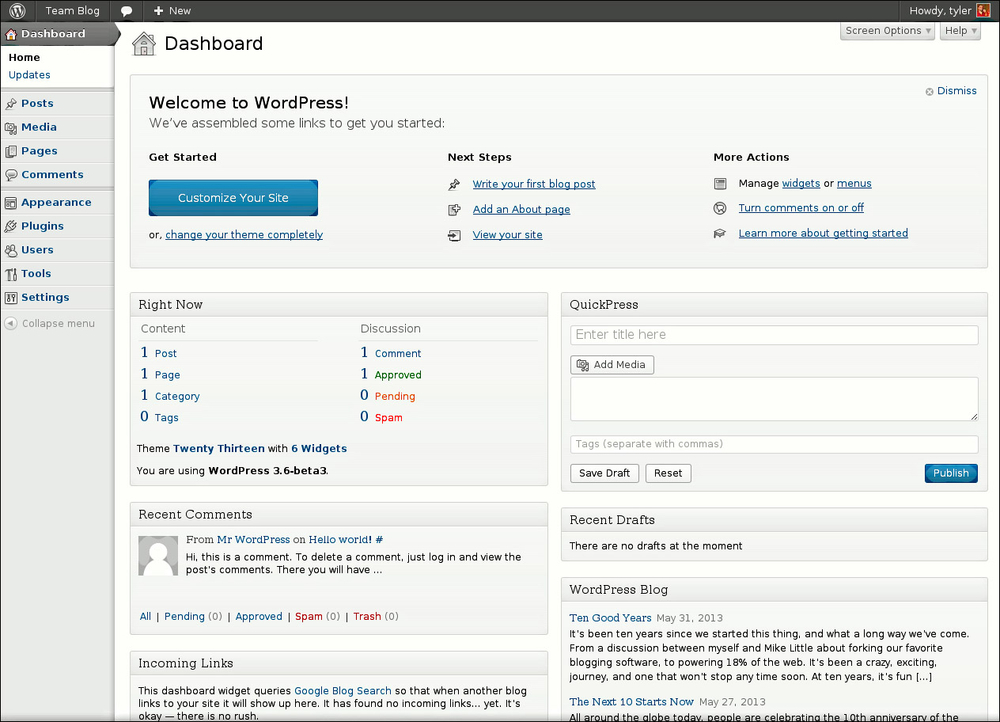Open the Pages menu
Screen dimensions: 1000x722
pos(39,151)
